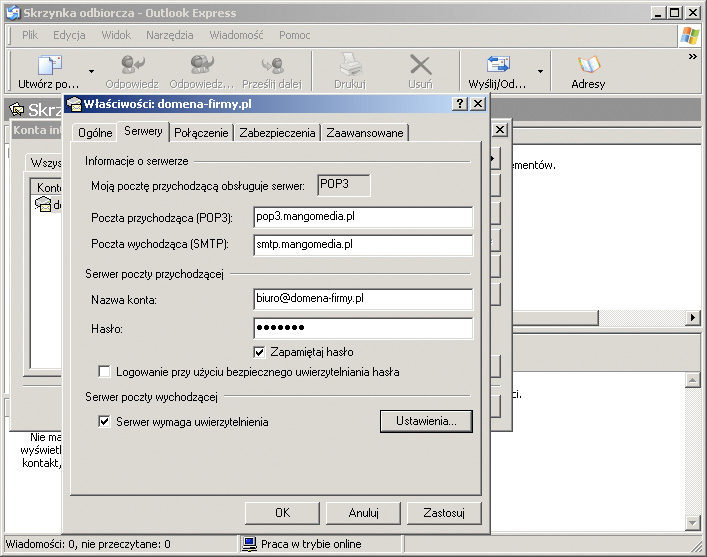This screenshot has height=557, width=707.
Task: Click the mail account icon in Konta list
Action: click(x=43, y=204)
